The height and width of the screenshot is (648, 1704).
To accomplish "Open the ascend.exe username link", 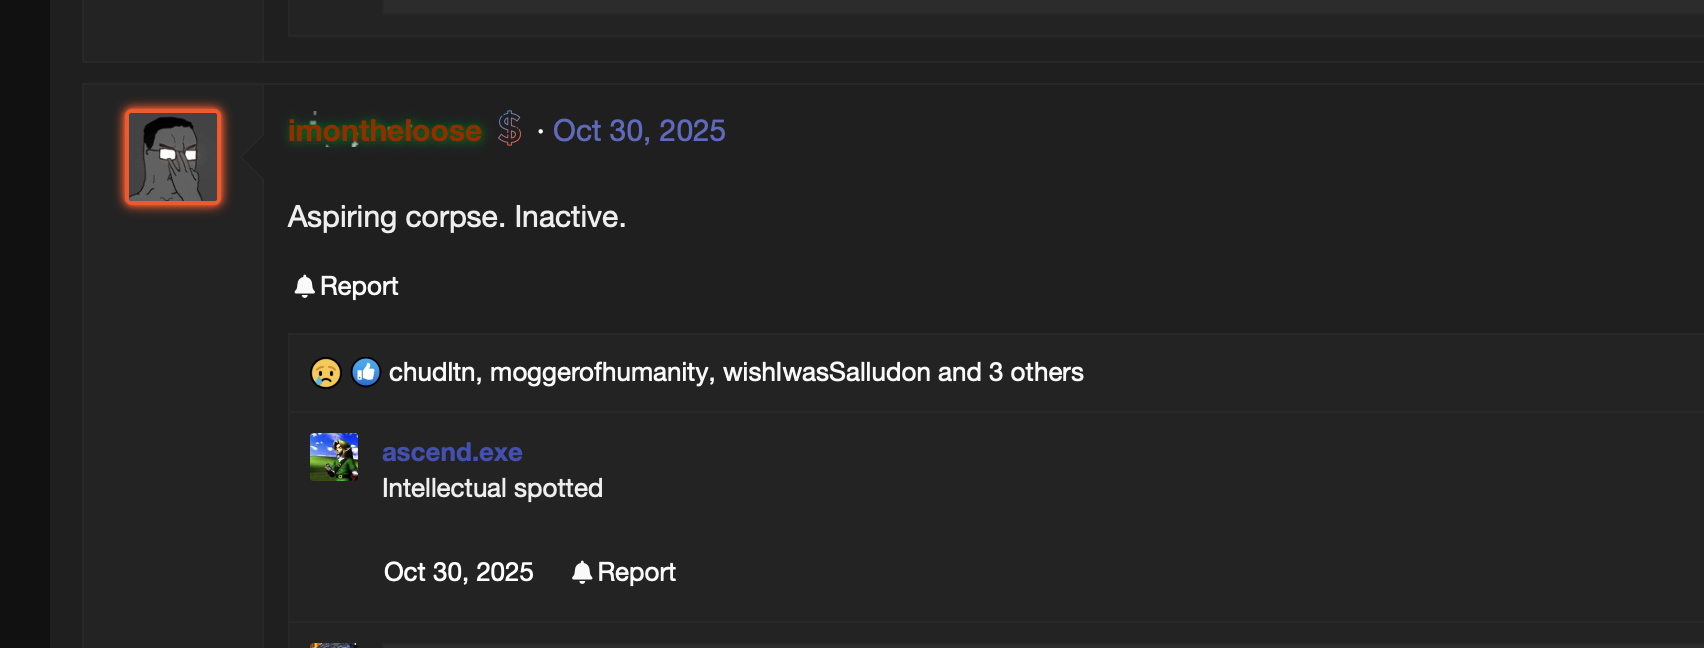I will click(452, 452).
